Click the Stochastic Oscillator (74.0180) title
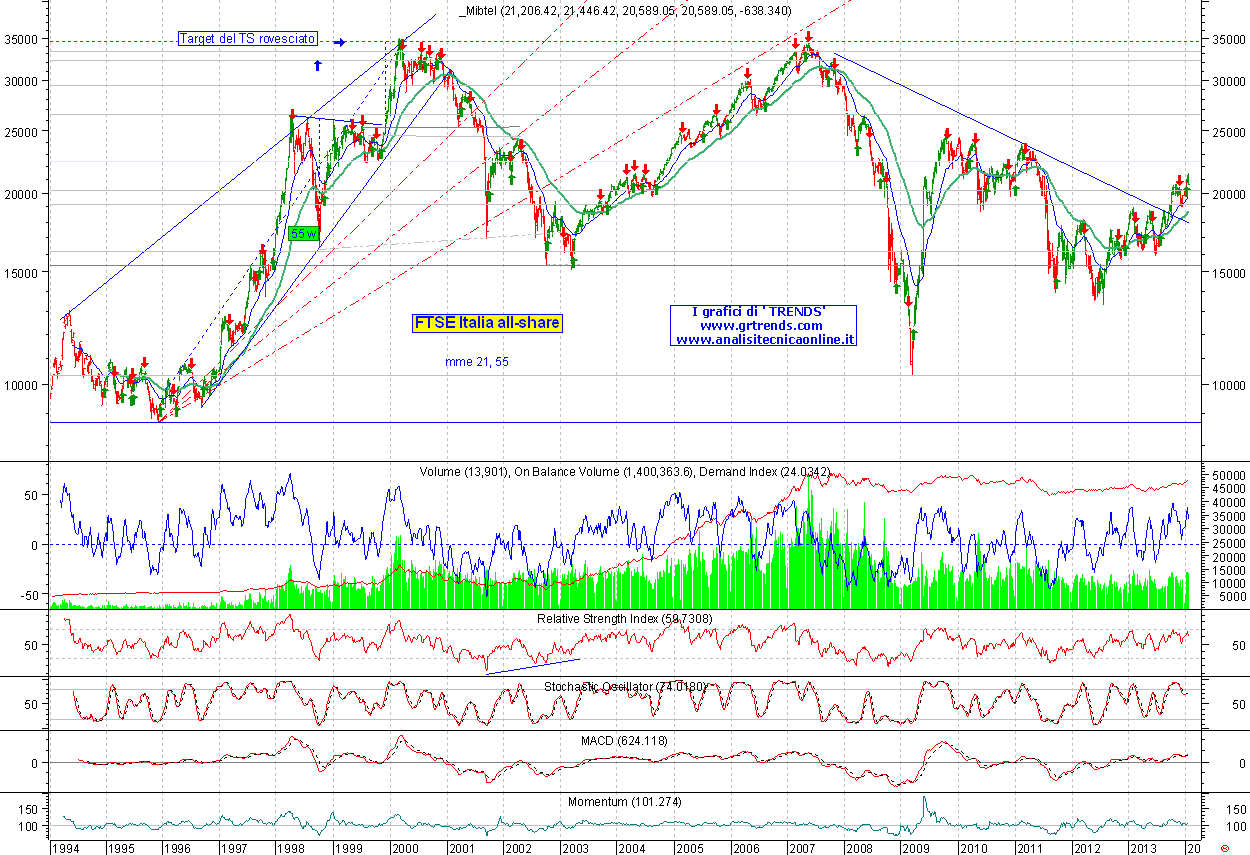1250x855 pixels. [625, 687]
